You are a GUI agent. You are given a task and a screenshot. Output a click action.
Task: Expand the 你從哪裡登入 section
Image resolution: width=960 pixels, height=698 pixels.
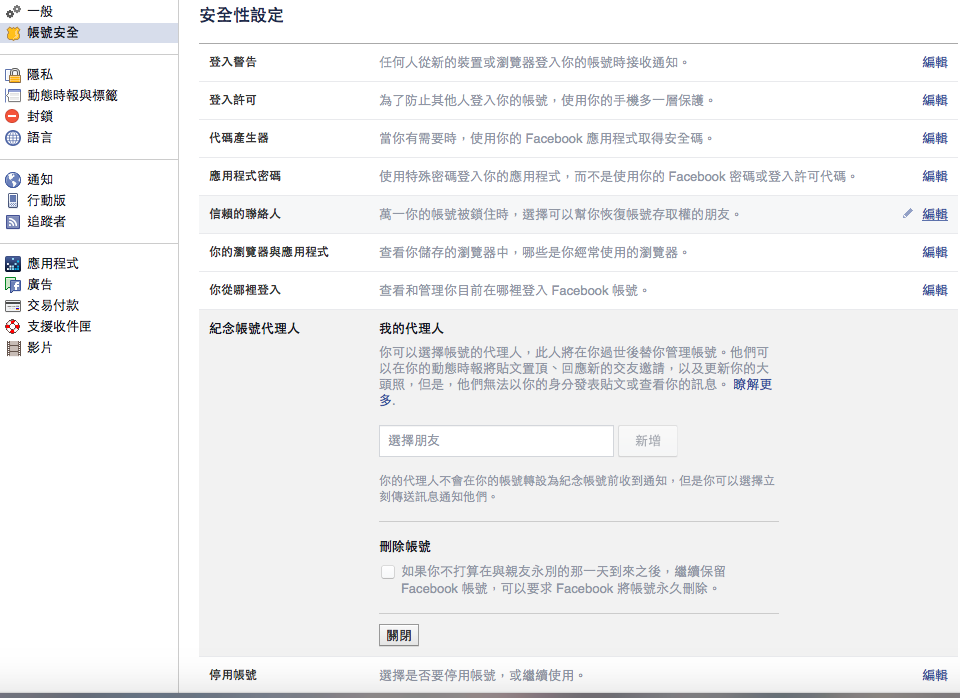(934, 290)
